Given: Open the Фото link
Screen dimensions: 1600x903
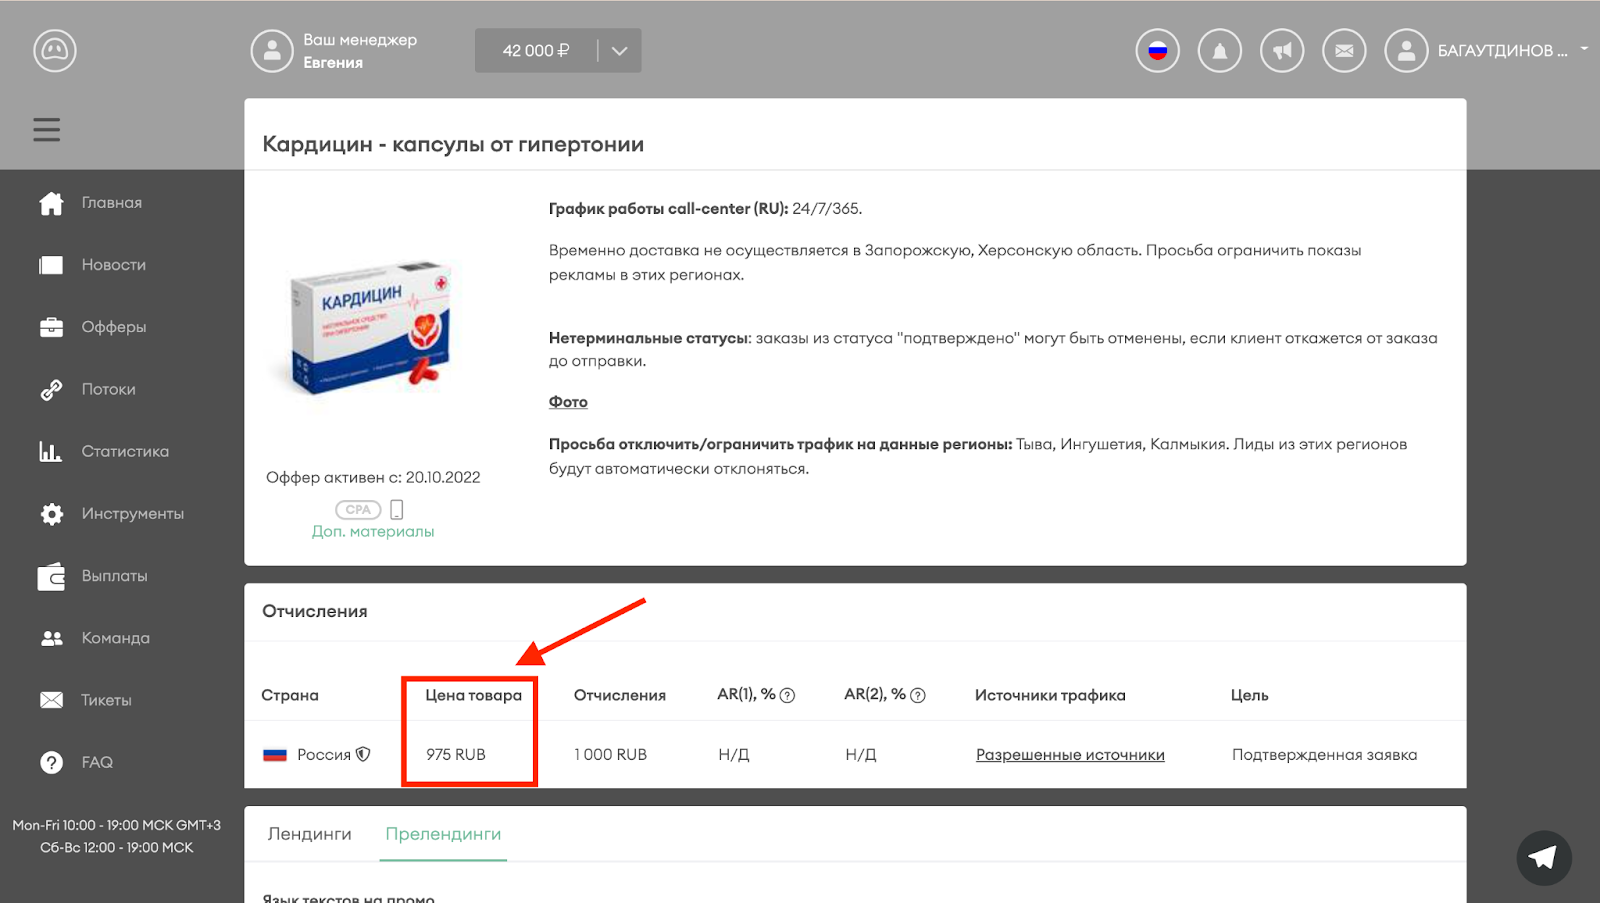Looking at the screenshot, I should tap(568, 402).
